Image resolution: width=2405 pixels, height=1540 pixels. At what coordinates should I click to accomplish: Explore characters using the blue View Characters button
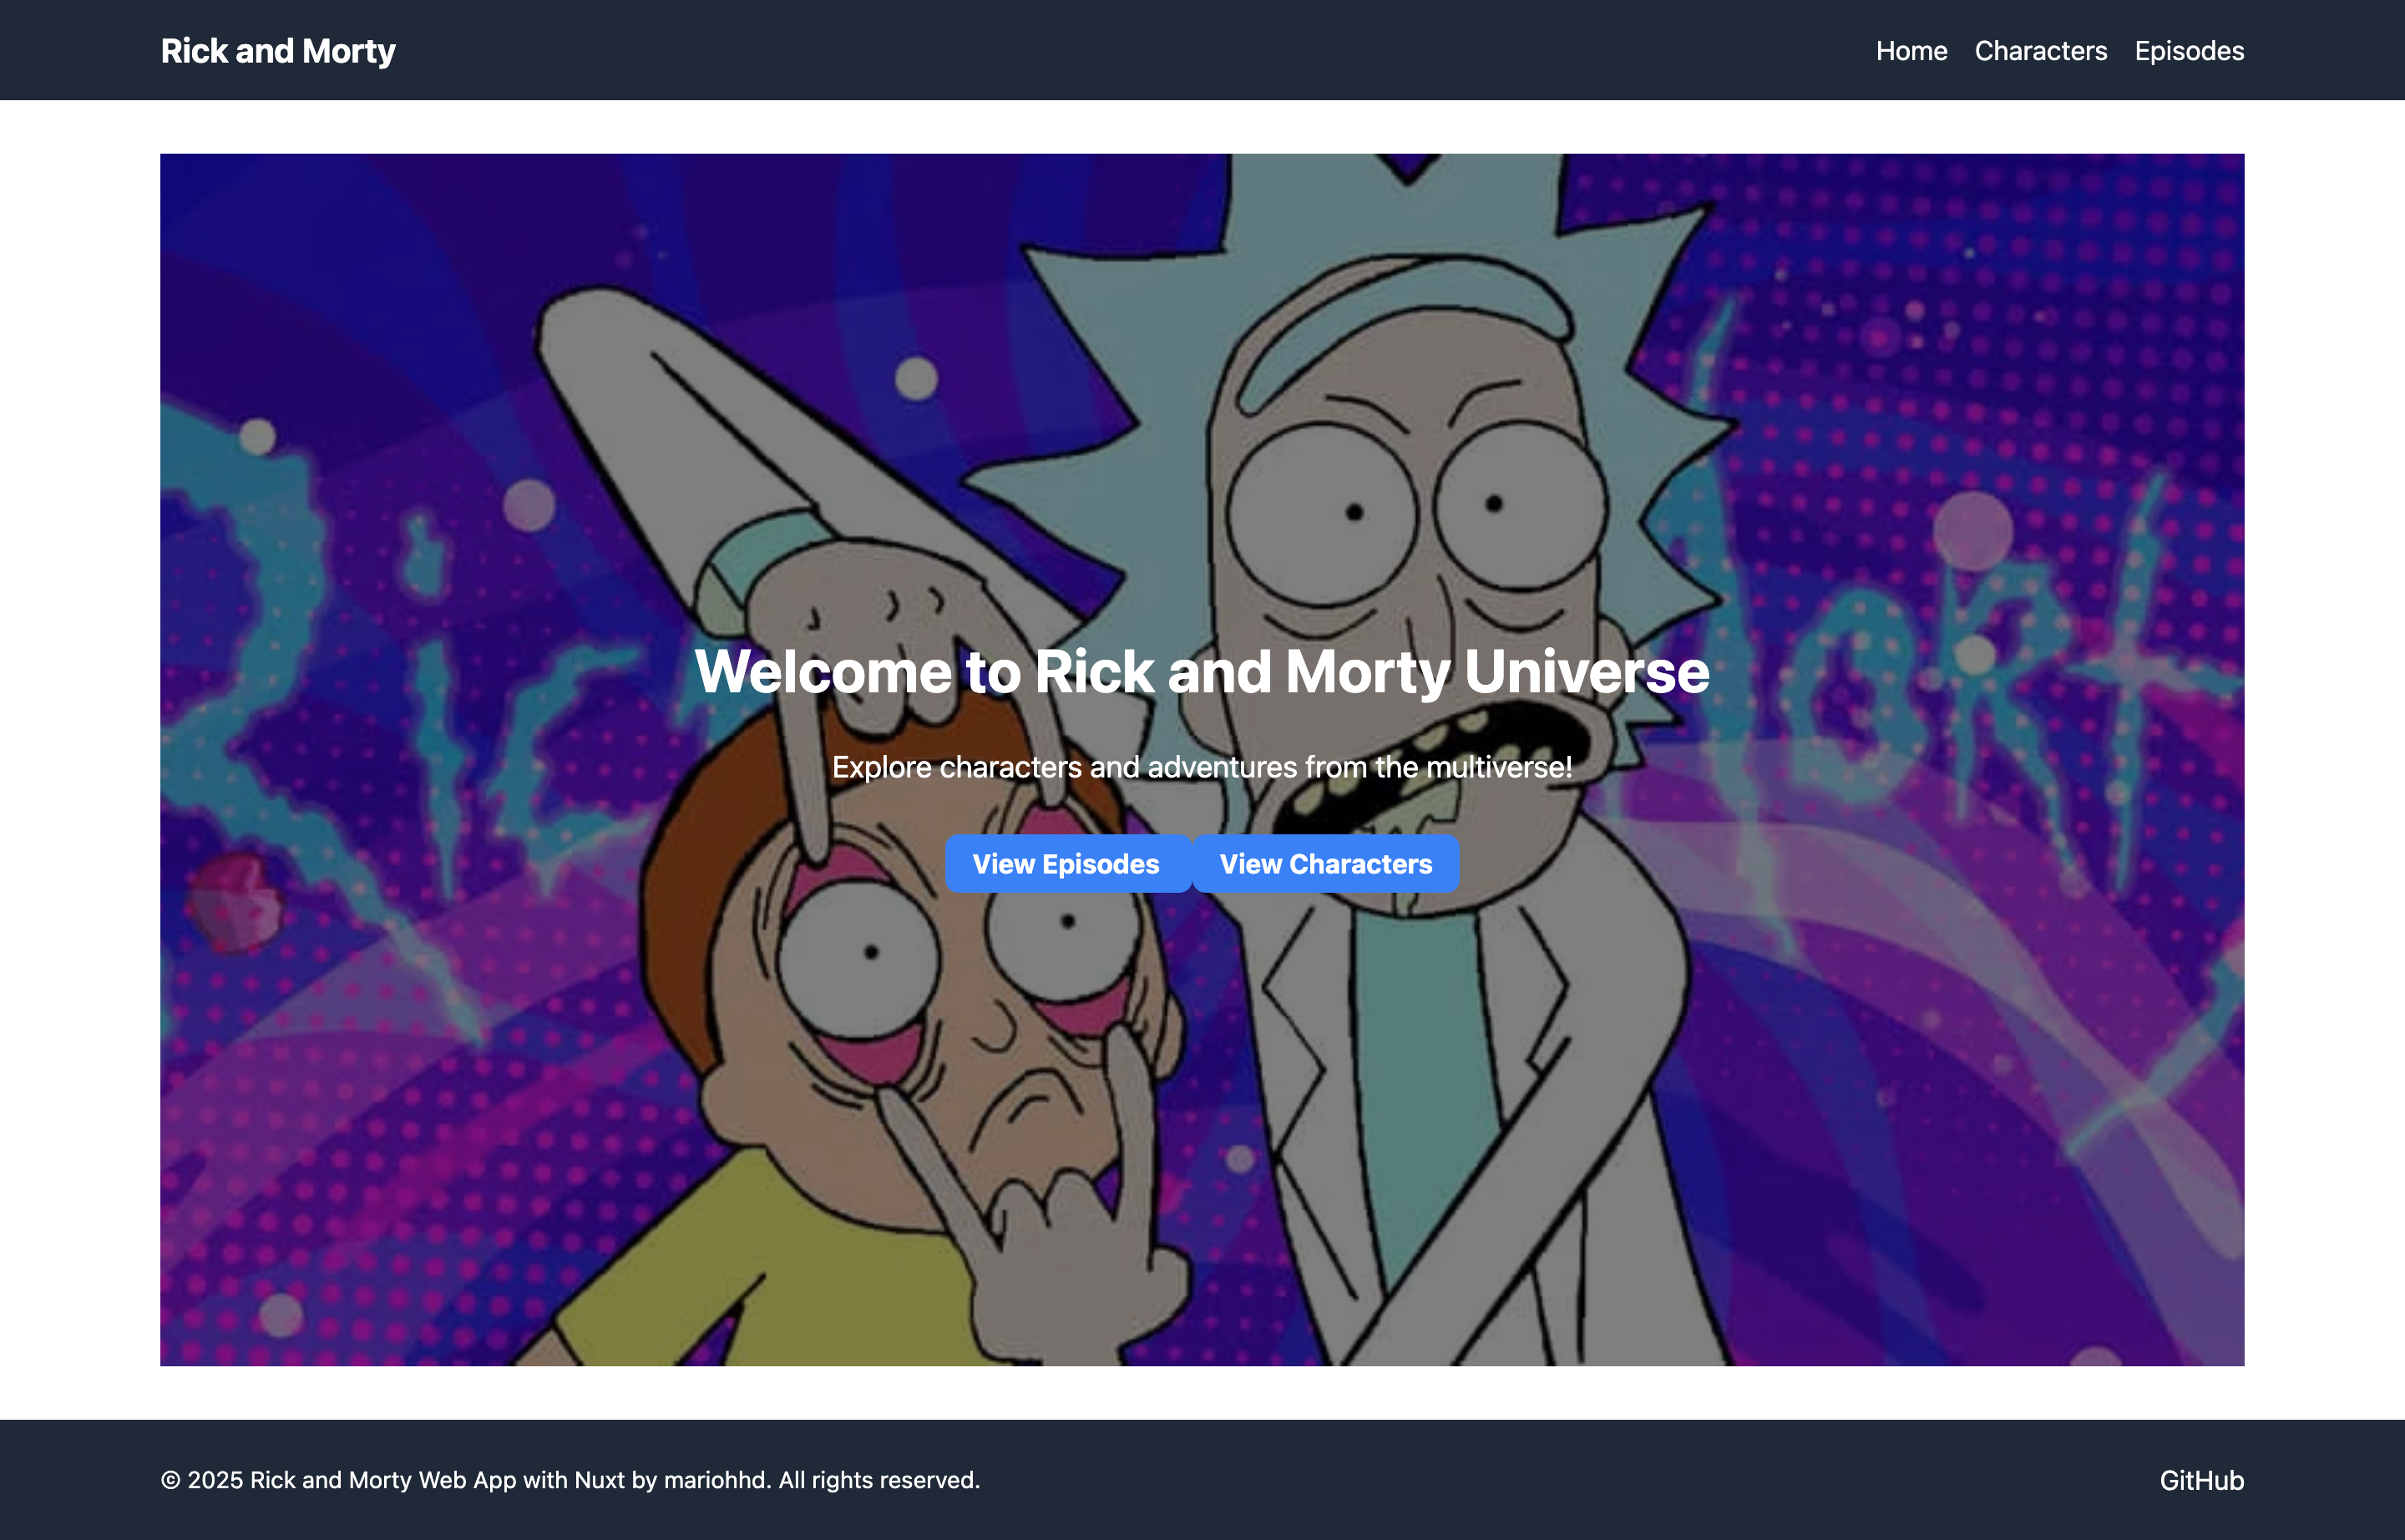click(1325, 863)
